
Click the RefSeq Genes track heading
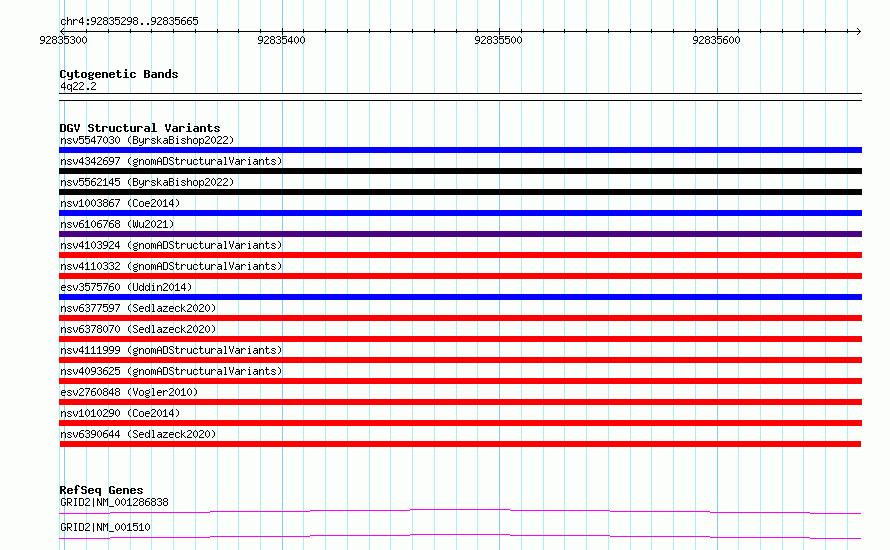click(101, 490)
